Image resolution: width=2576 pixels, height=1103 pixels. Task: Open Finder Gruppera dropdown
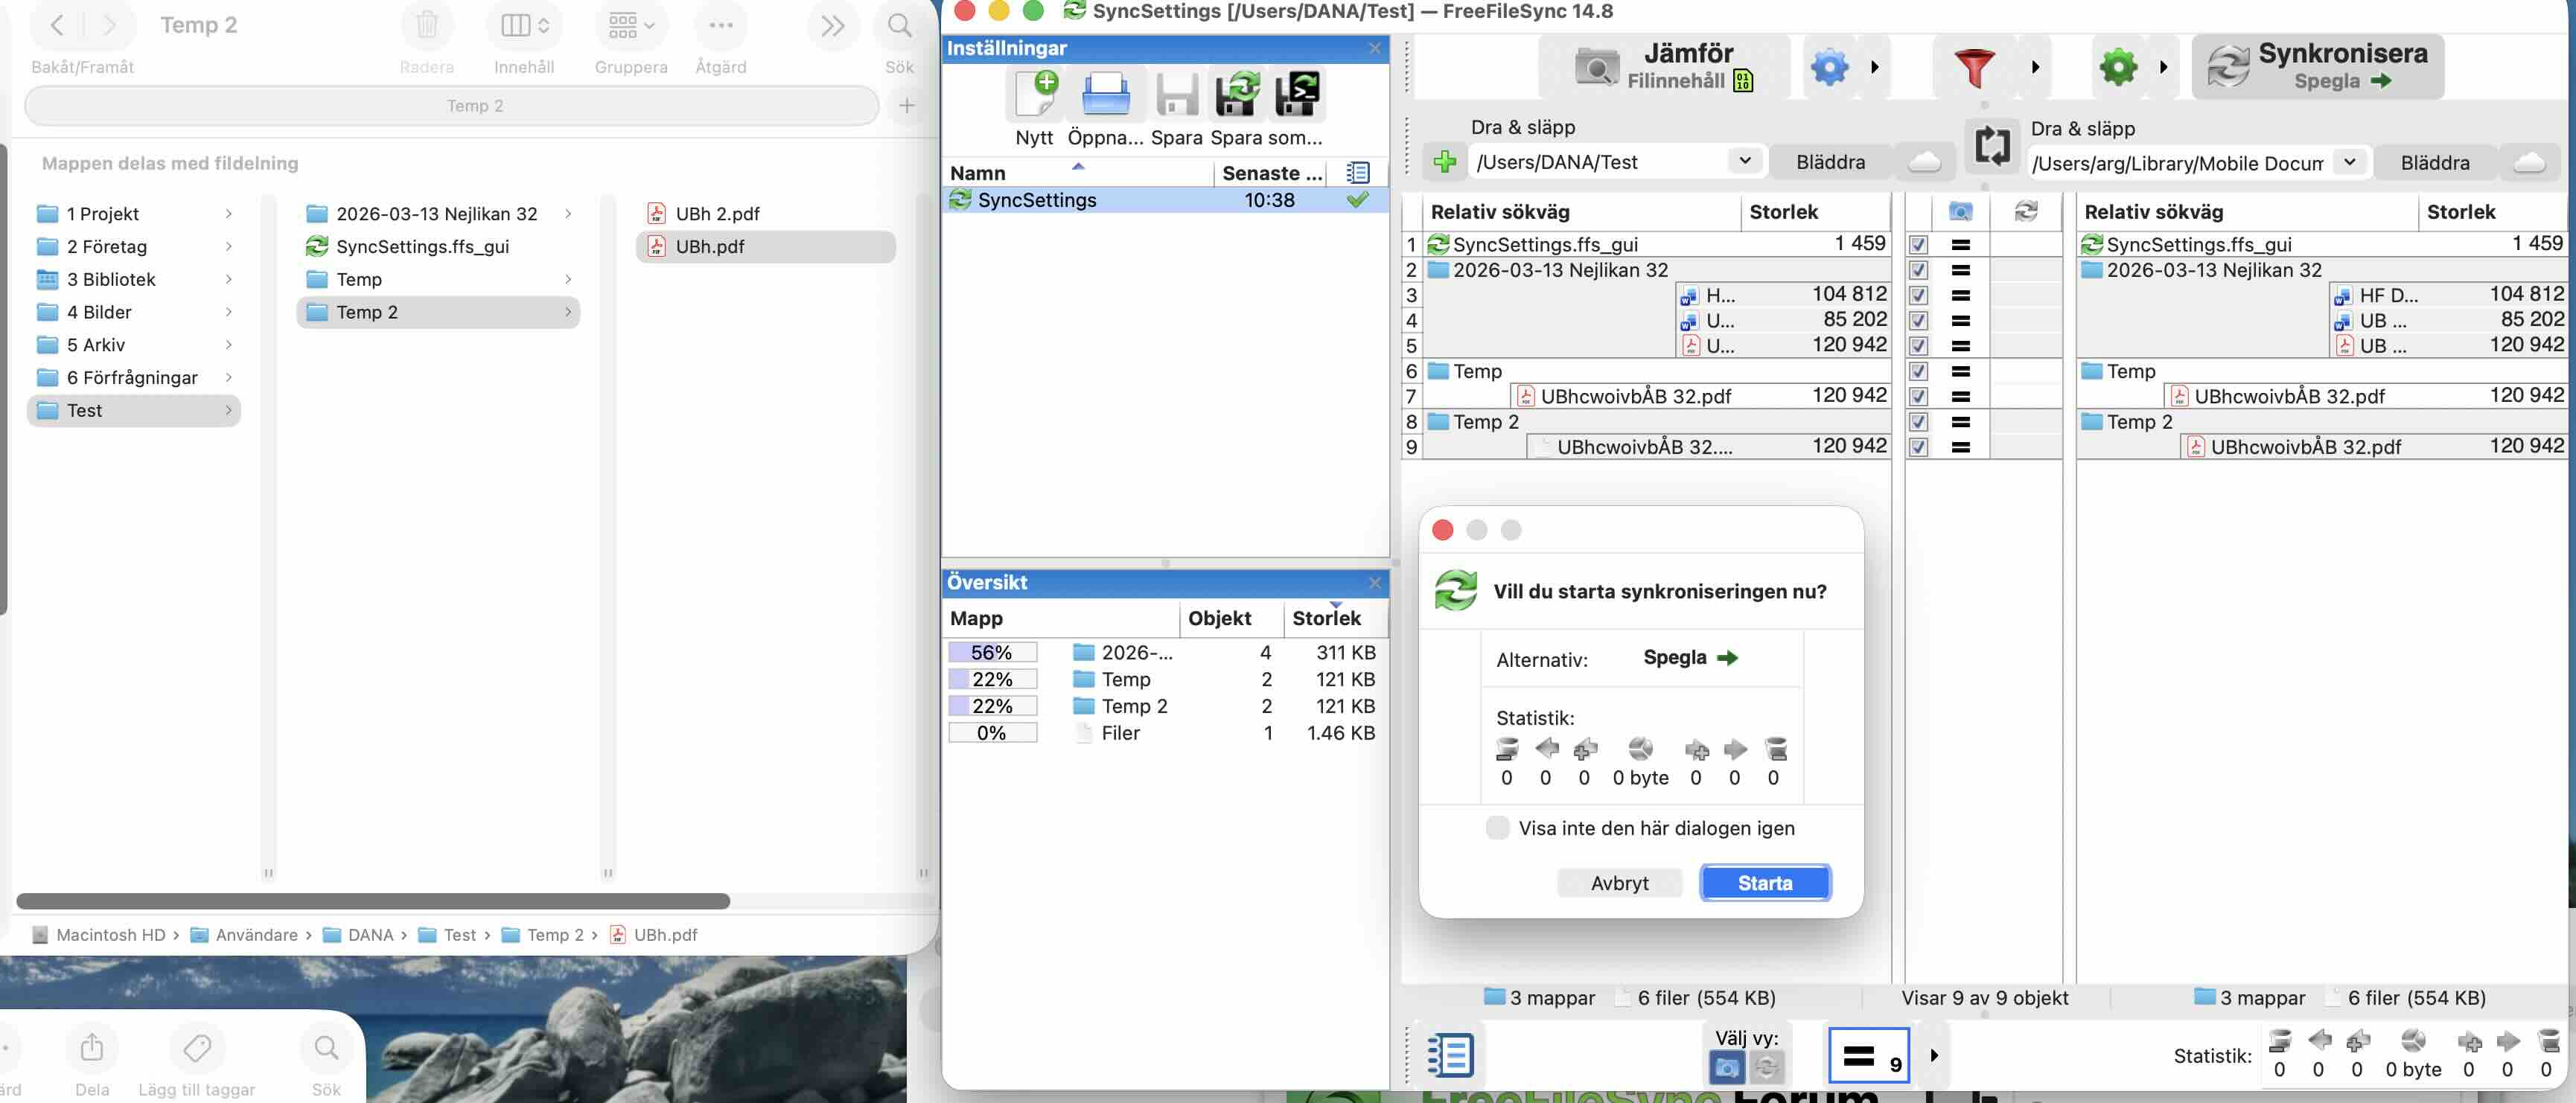click(x=630, y=25)
